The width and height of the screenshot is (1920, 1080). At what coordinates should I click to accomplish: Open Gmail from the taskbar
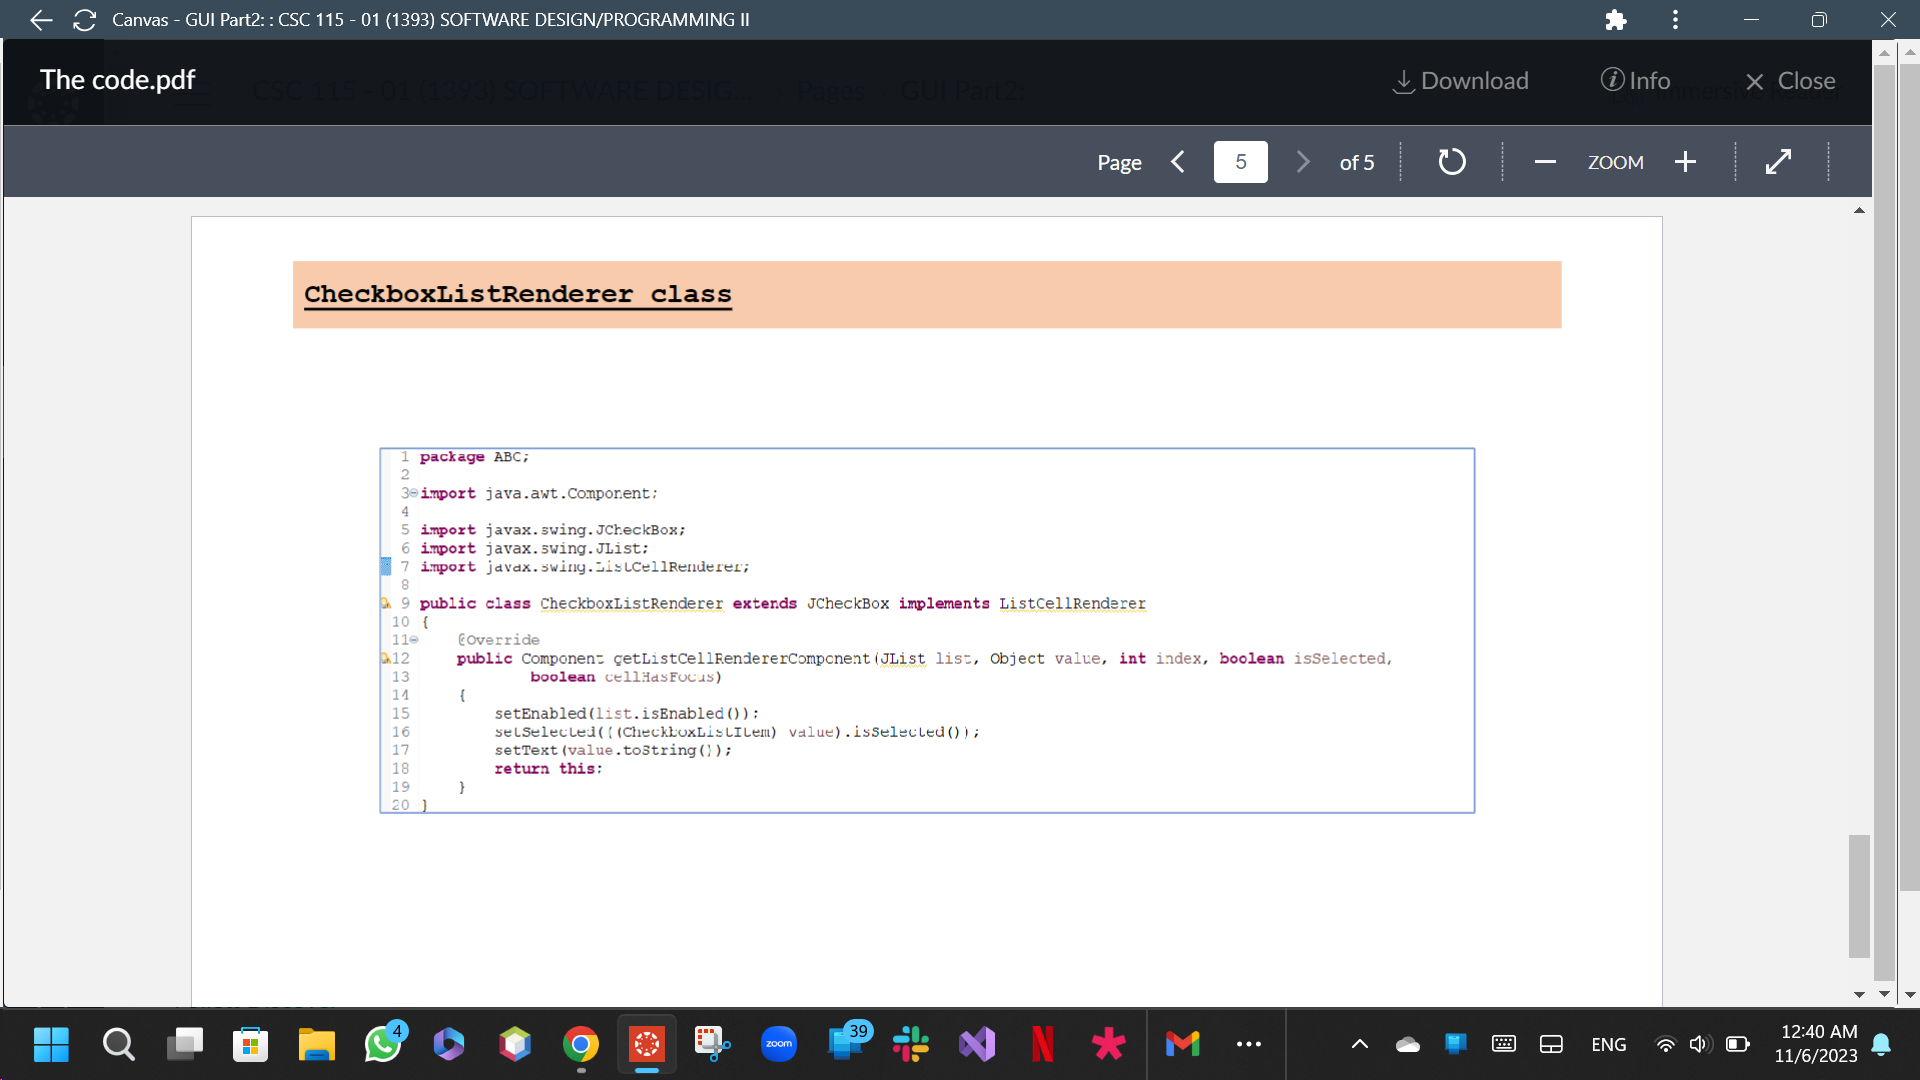[x=1183, y=1044]
